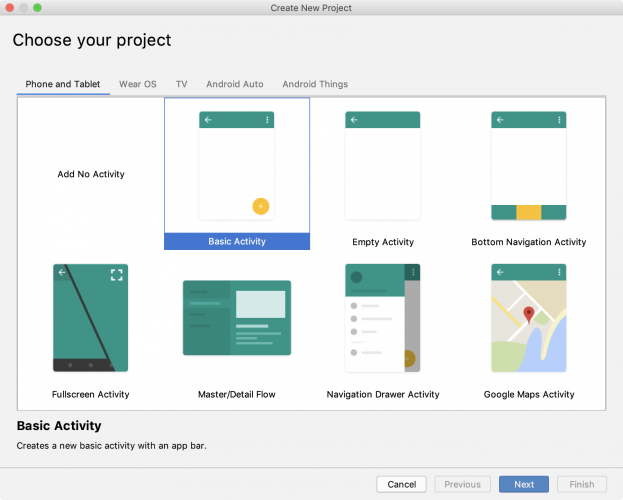This screenshot has height=500, width=623.
Task: Click the back arrow in Basic Activity preview
Action: 208,120
